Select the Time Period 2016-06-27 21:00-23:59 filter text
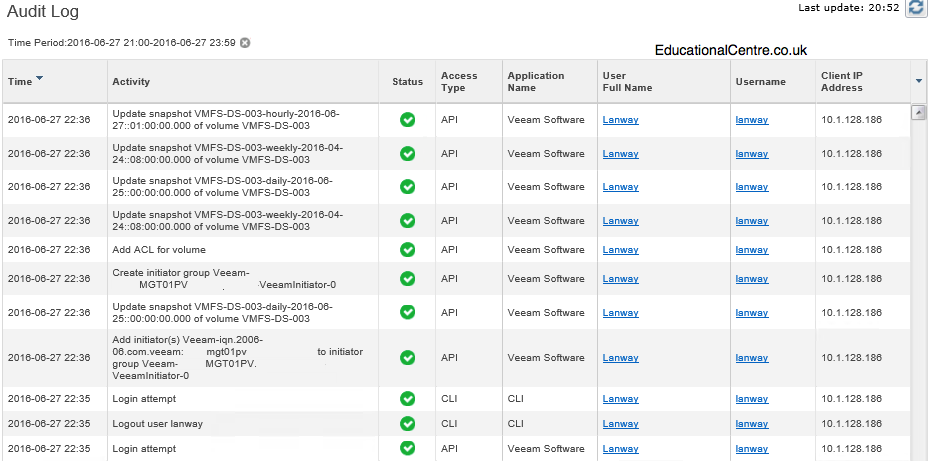 (x=122, y=43)
